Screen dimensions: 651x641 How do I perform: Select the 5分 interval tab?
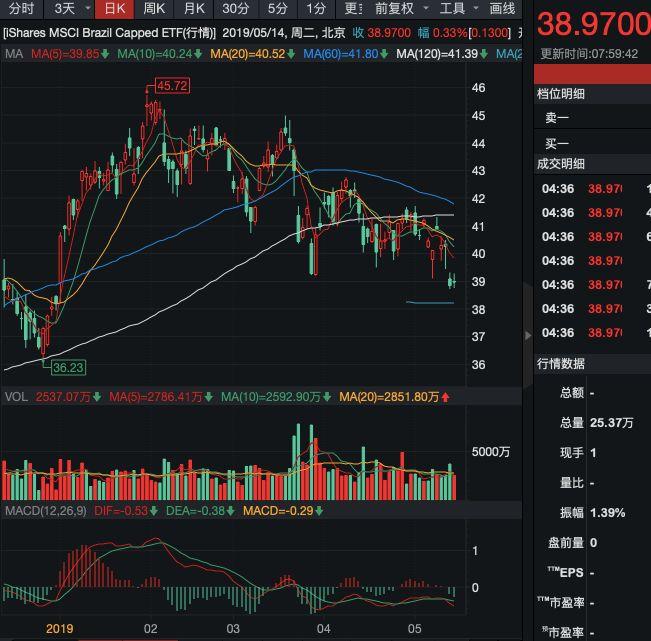[x=277, y=9]
